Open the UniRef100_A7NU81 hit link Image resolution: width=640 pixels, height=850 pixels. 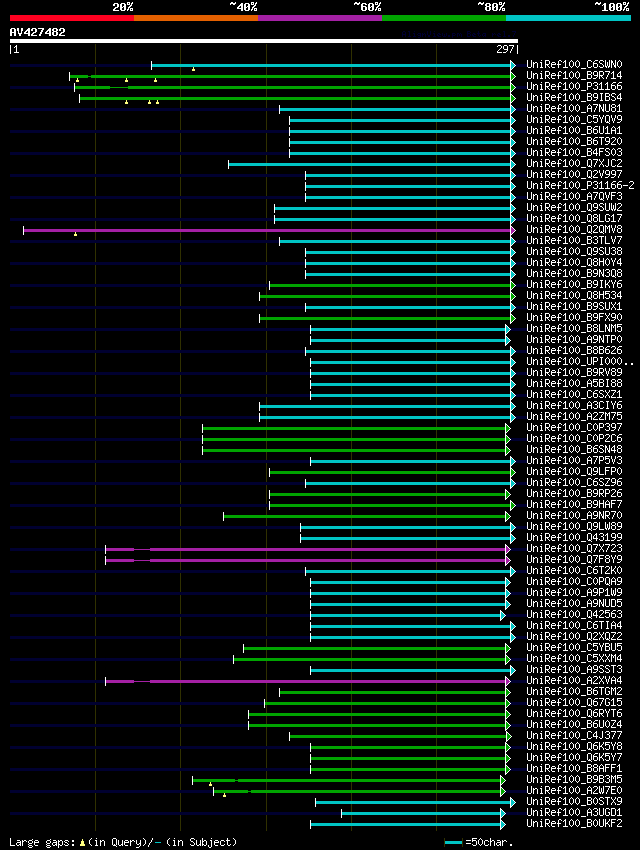pos(574,108)
